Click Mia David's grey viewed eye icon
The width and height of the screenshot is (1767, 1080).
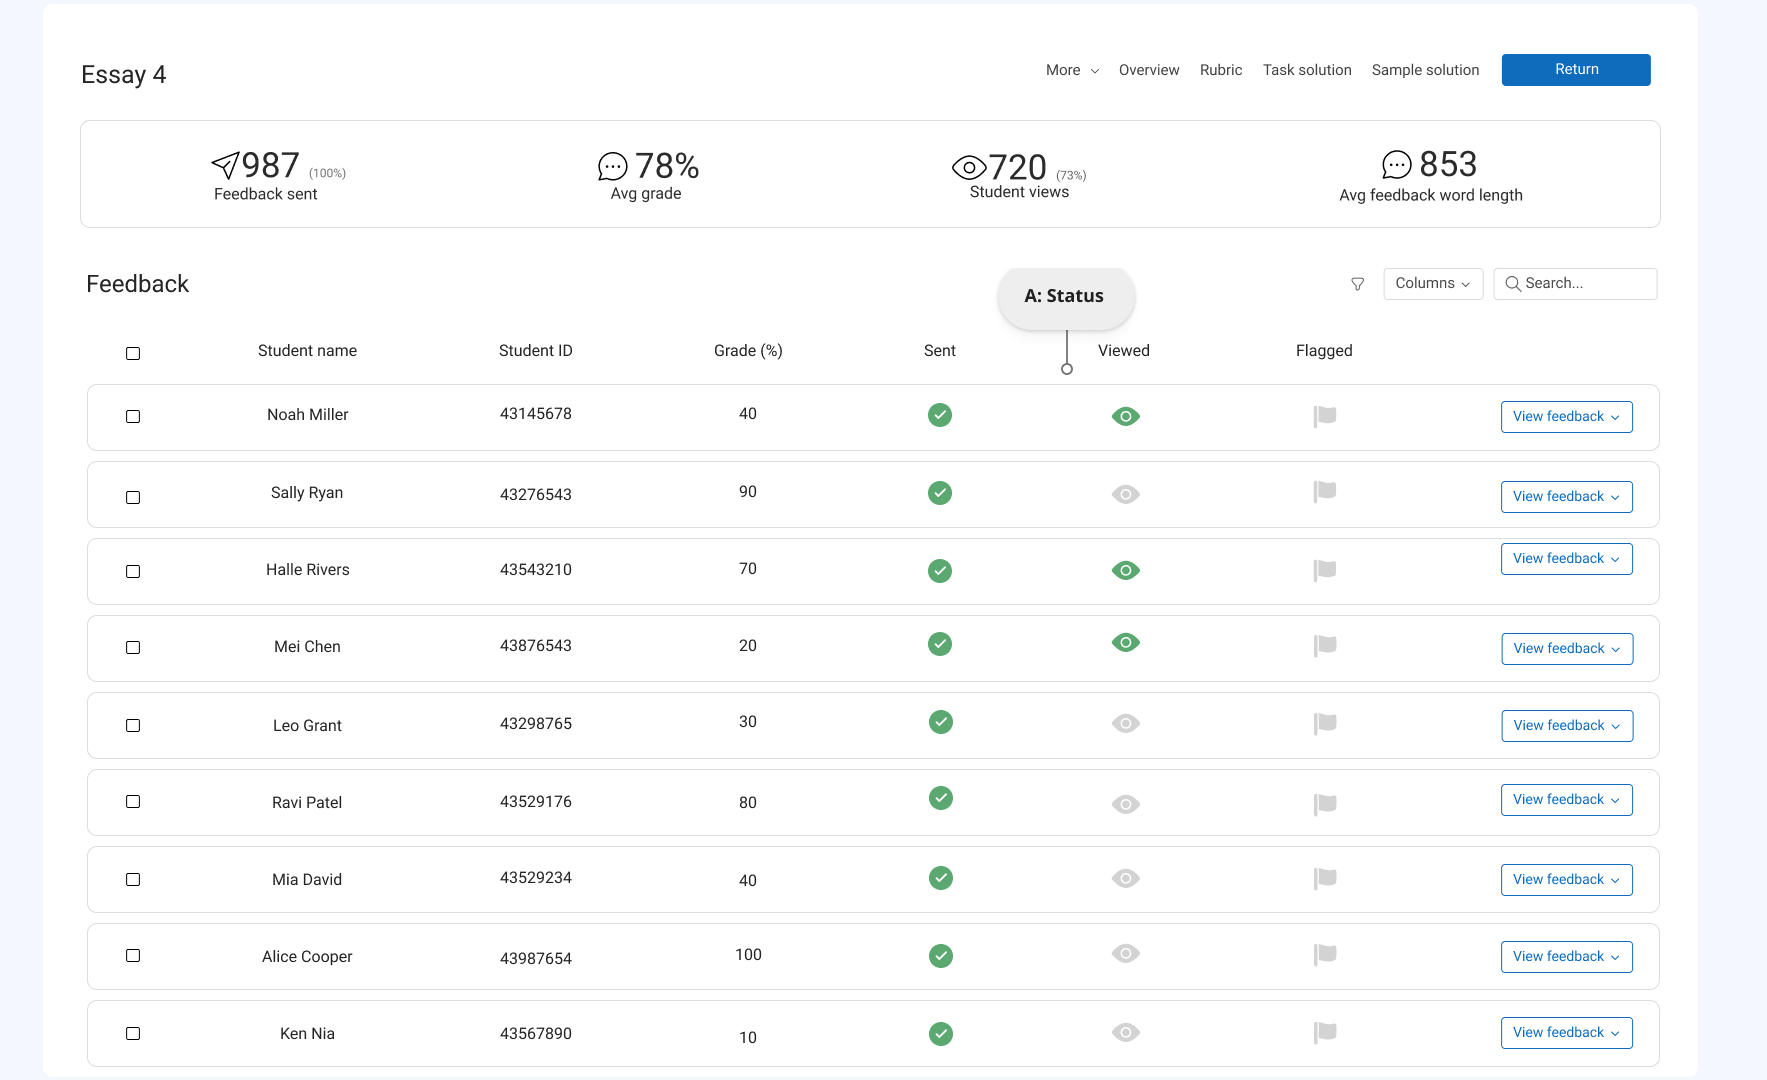click(1126, 878)
